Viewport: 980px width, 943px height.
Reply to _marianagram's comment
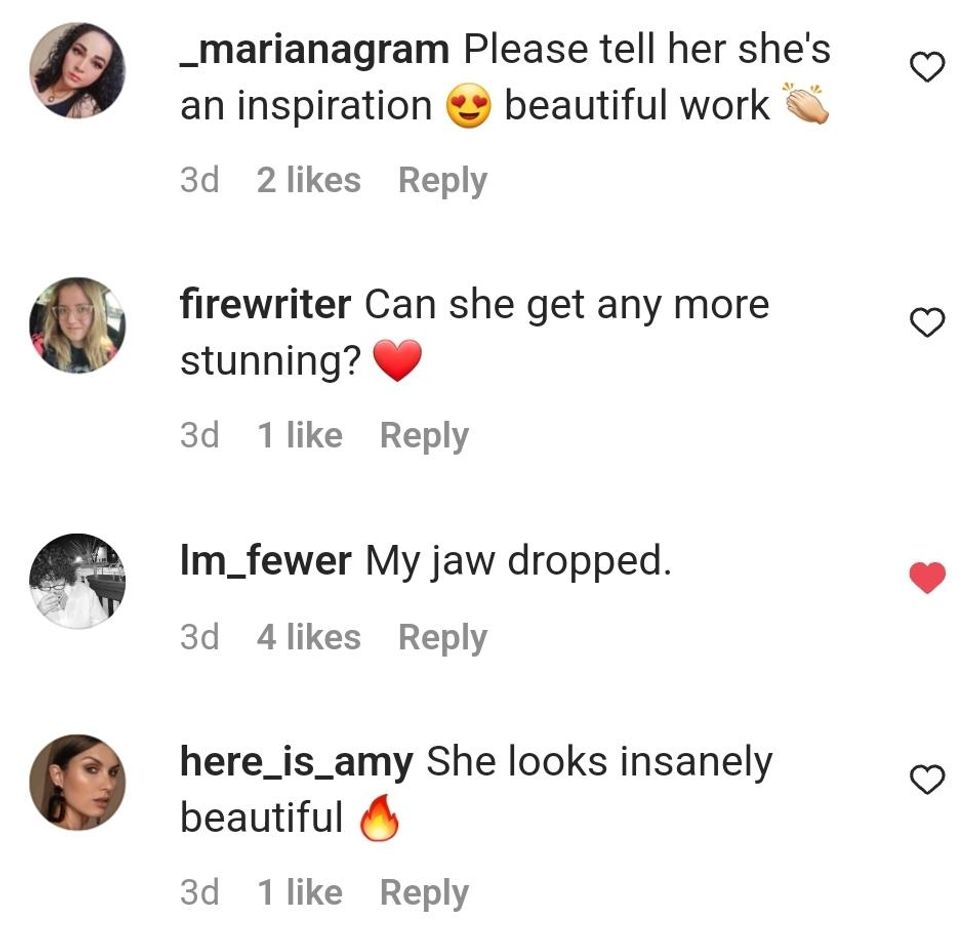pyautogui.click(x=442, y=181)
